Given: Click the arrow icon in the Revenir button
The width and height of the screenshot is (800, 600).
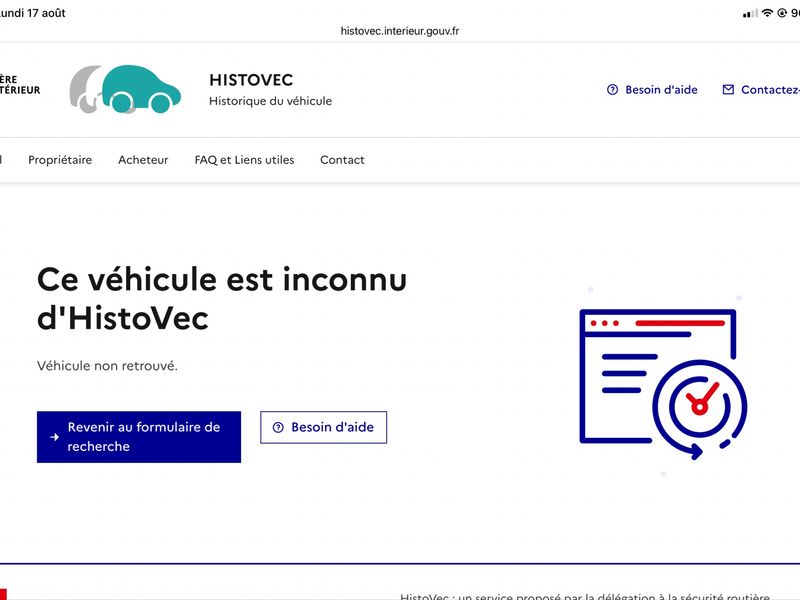Looking at the screenshot, I should pyautogui.click(x=55, y=437).
